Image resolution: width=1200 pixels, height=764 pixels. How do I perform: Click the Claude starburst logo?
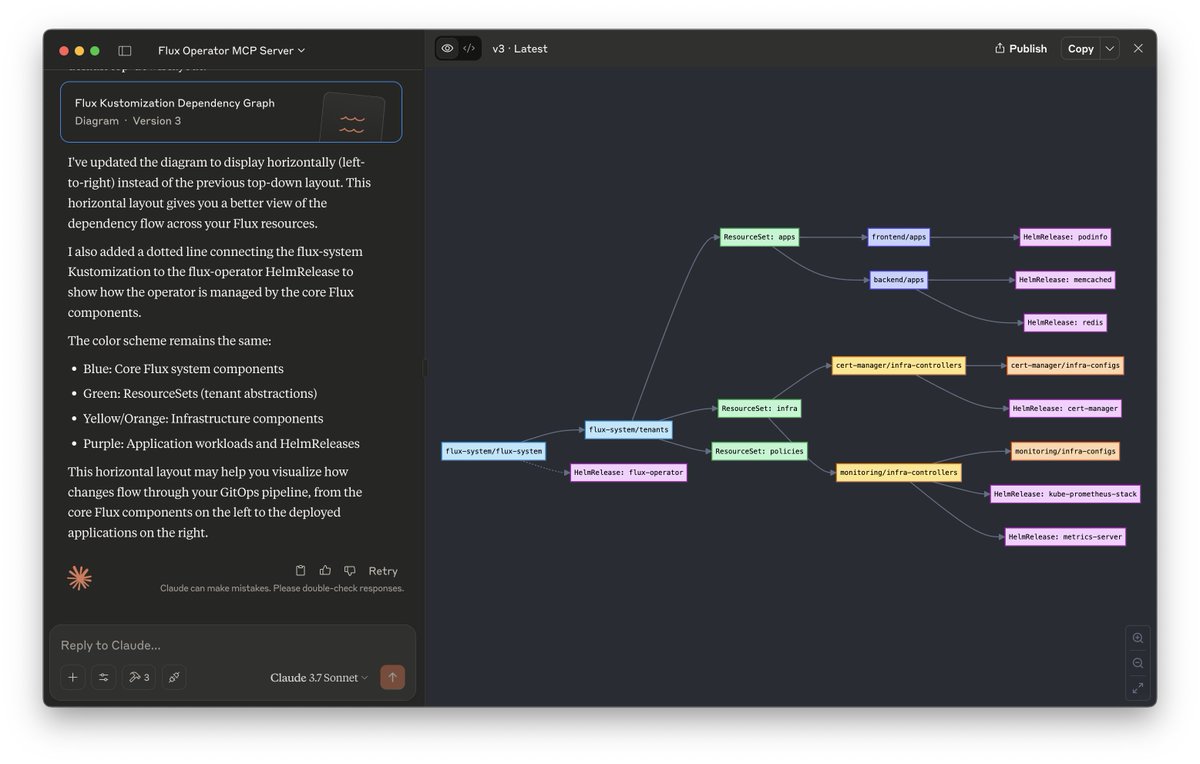[79, 578]
